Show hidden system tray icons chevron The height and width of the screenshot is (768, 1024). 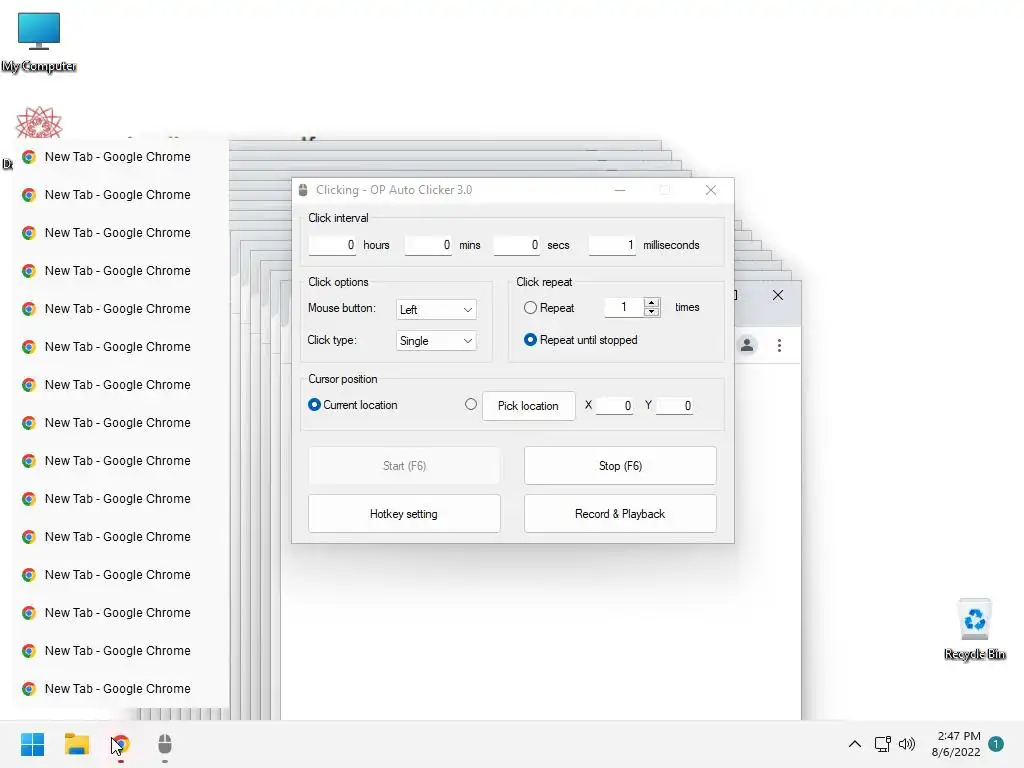[x=854, y=744]
